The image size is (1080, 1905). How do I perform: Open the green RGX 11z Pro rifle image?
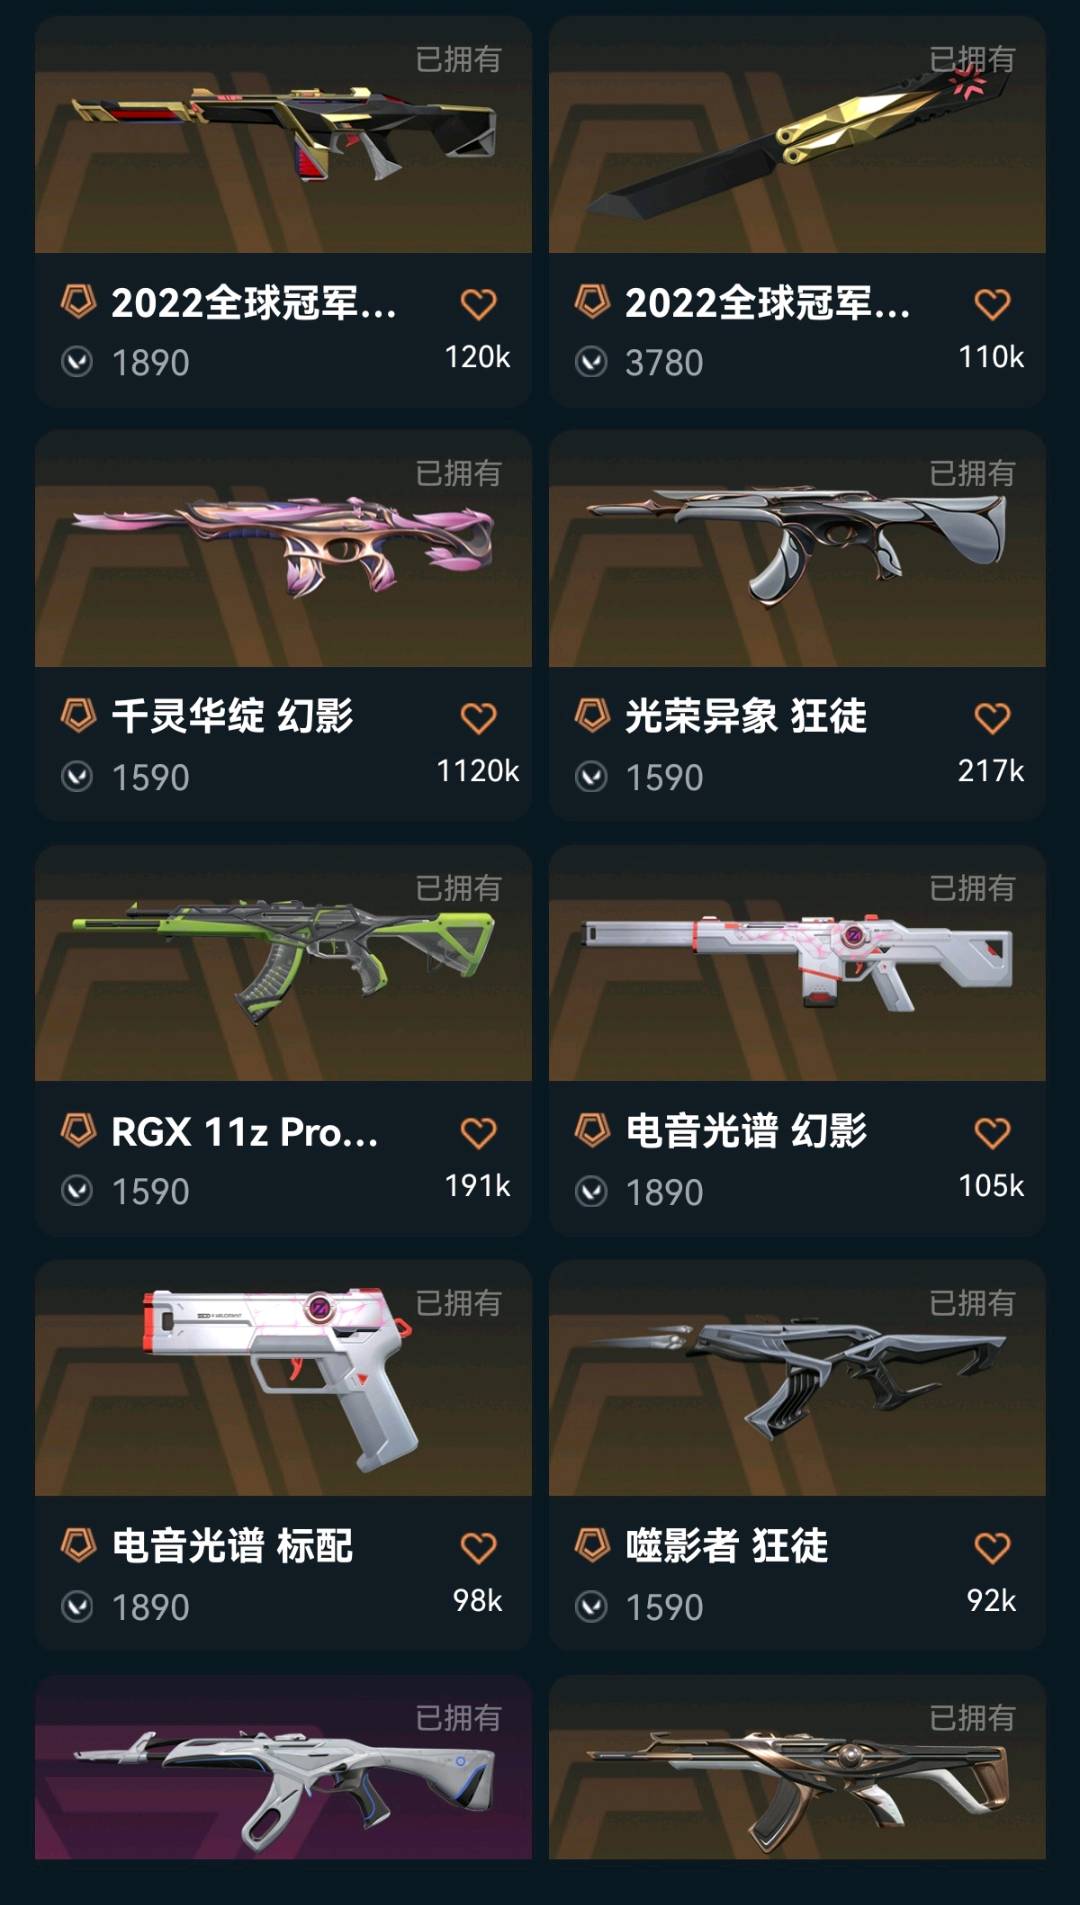[x=283, y=963]
